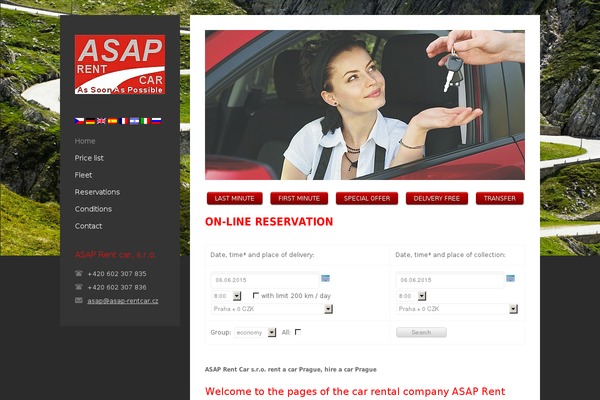Select the German flag language
This screenshot has height=400, width=600.
[90, 121]
